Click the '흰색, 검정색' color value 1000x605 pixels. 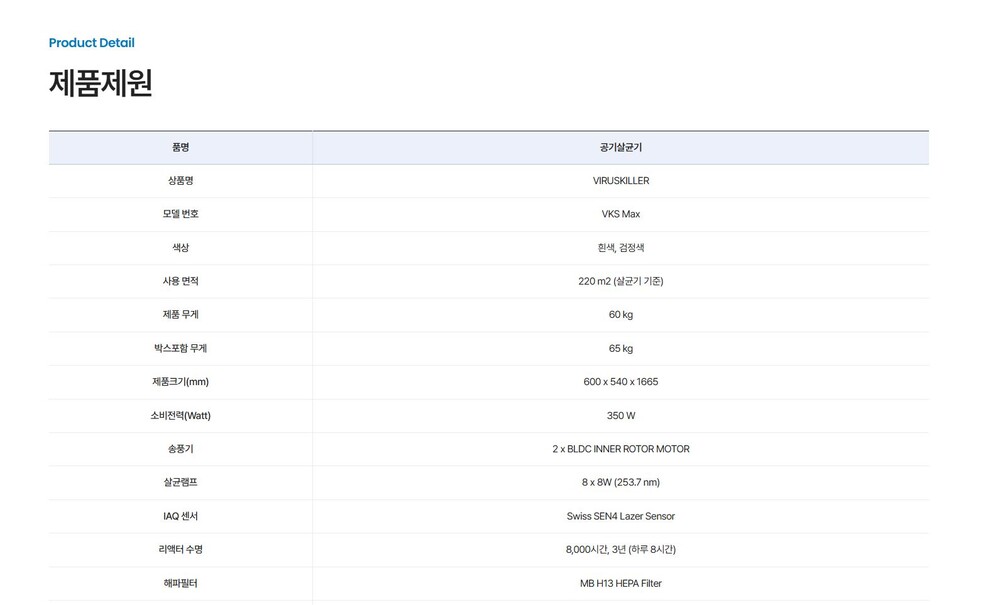coord(620,248)
